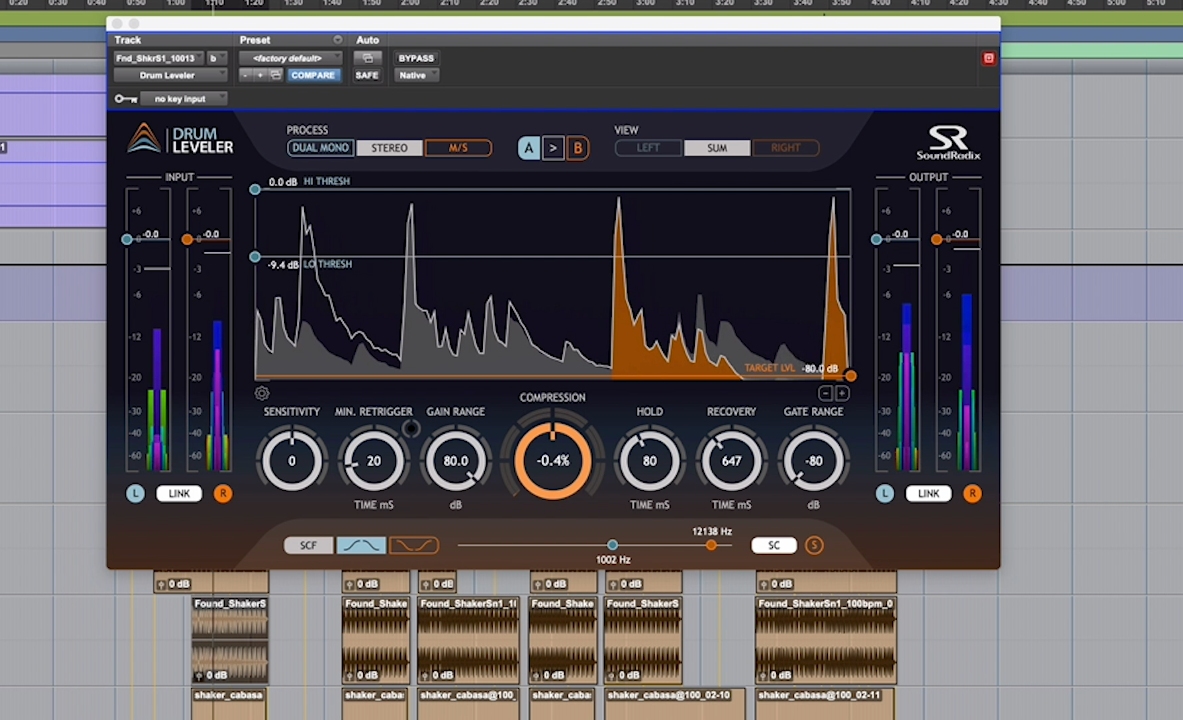The height and width of the screenshot is (720, 1183).
Task: Open the Preset menu arrow
Action: [337, 40]
